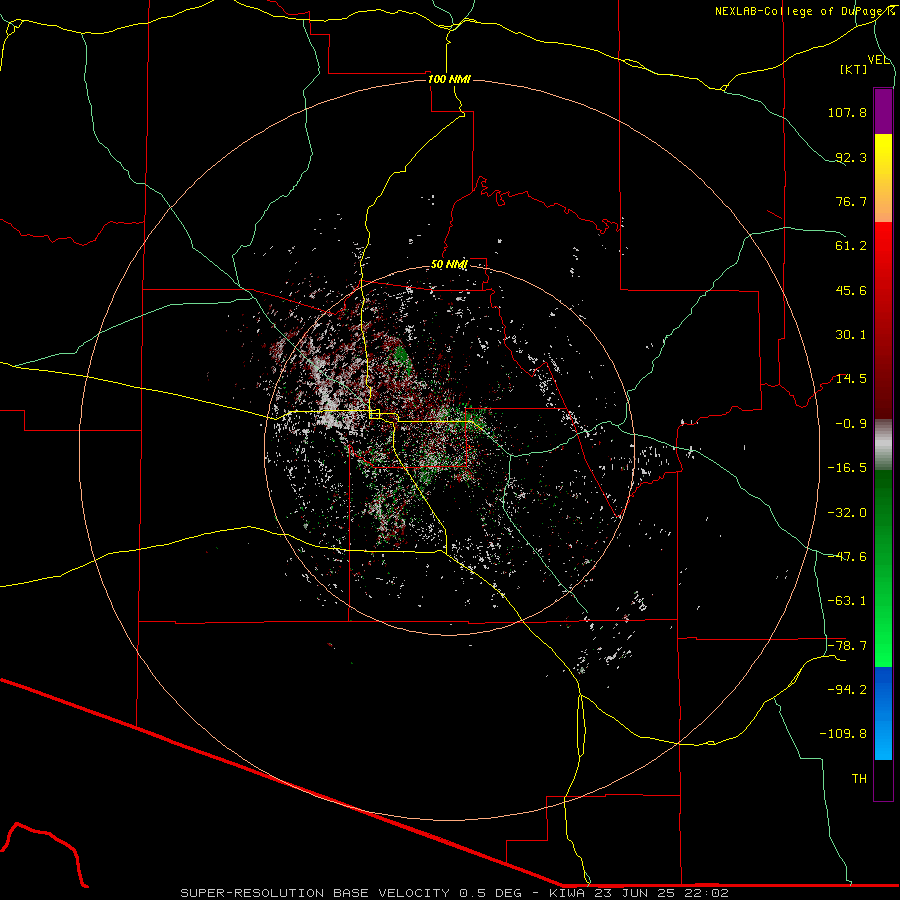Click the 76.7 legend value

pyautogui.click(x=851, y=201)
